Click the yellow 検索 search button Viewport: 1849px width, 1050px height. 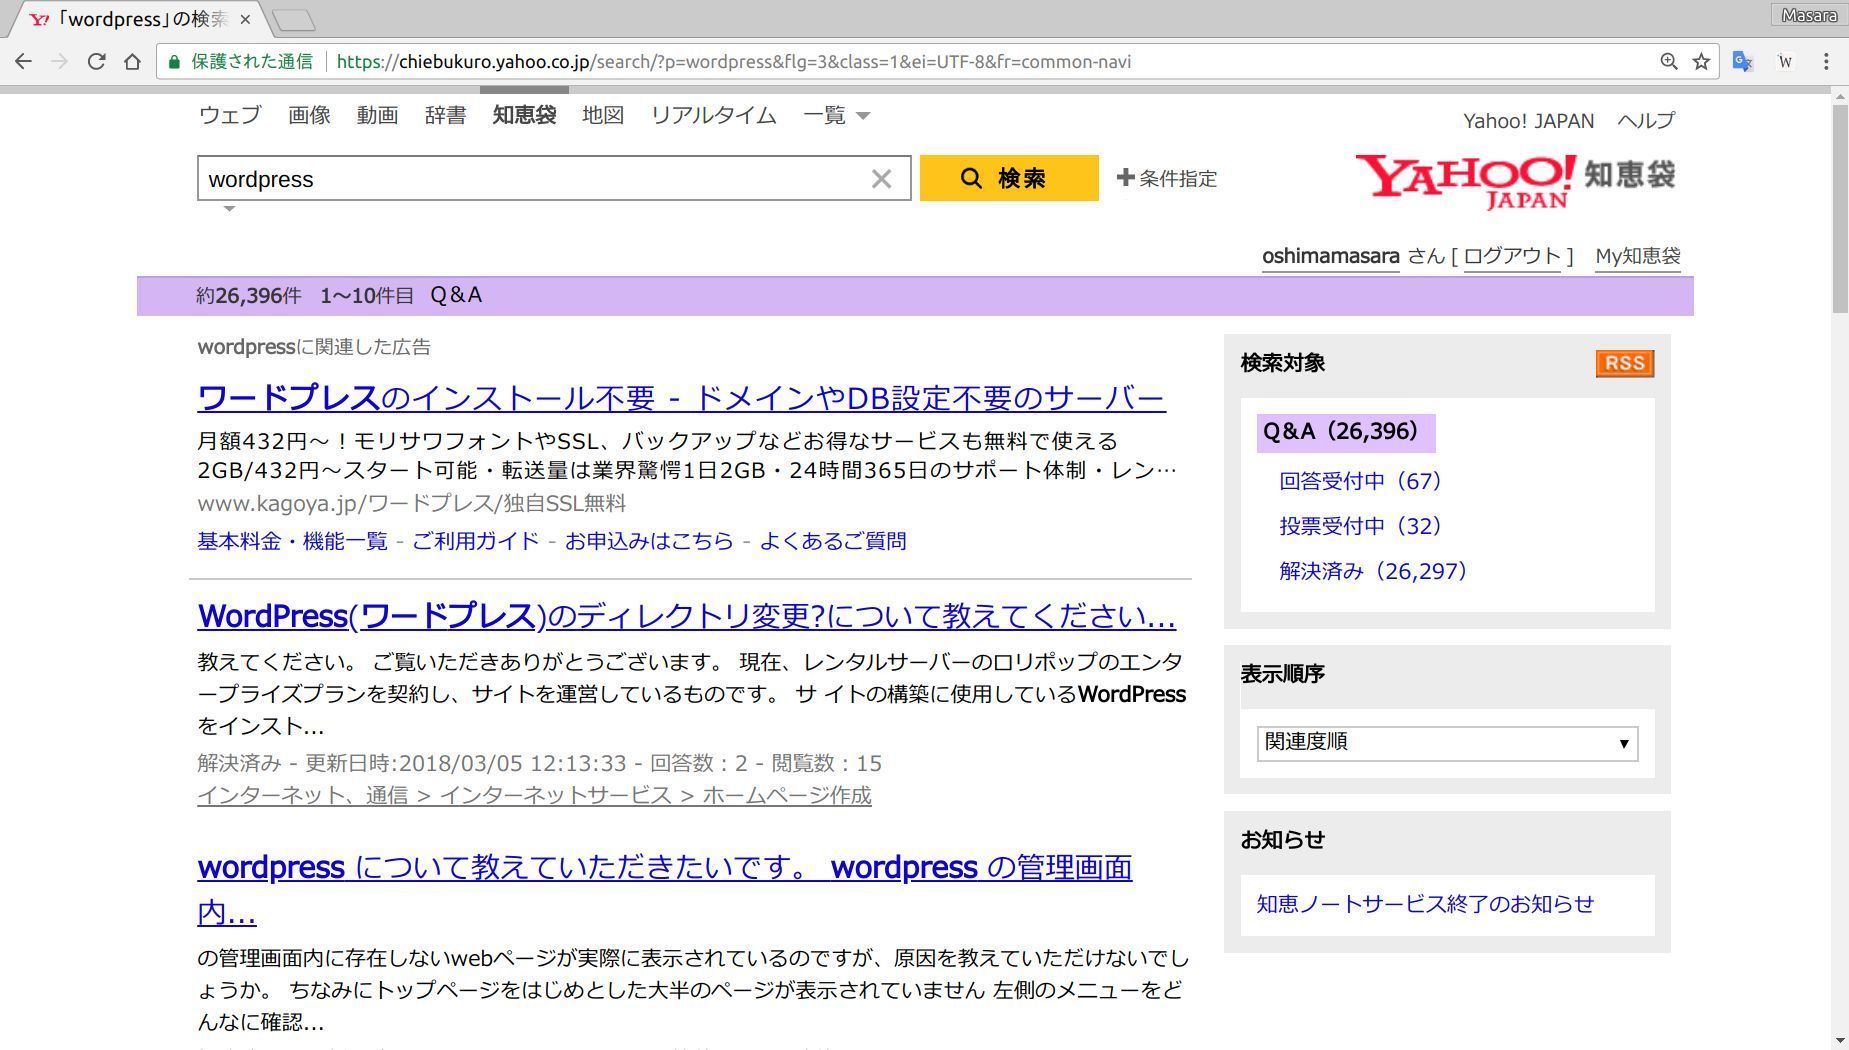pyautogui.click(x=1009, y=178)
